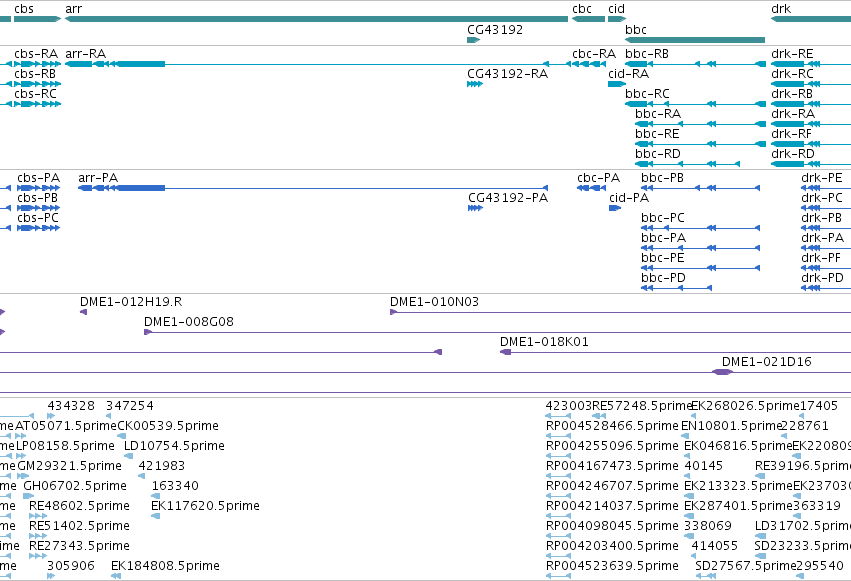The image size is (851, 581).
Task: Select the drk-RB transcript label
Action: [x=792, y=94]
